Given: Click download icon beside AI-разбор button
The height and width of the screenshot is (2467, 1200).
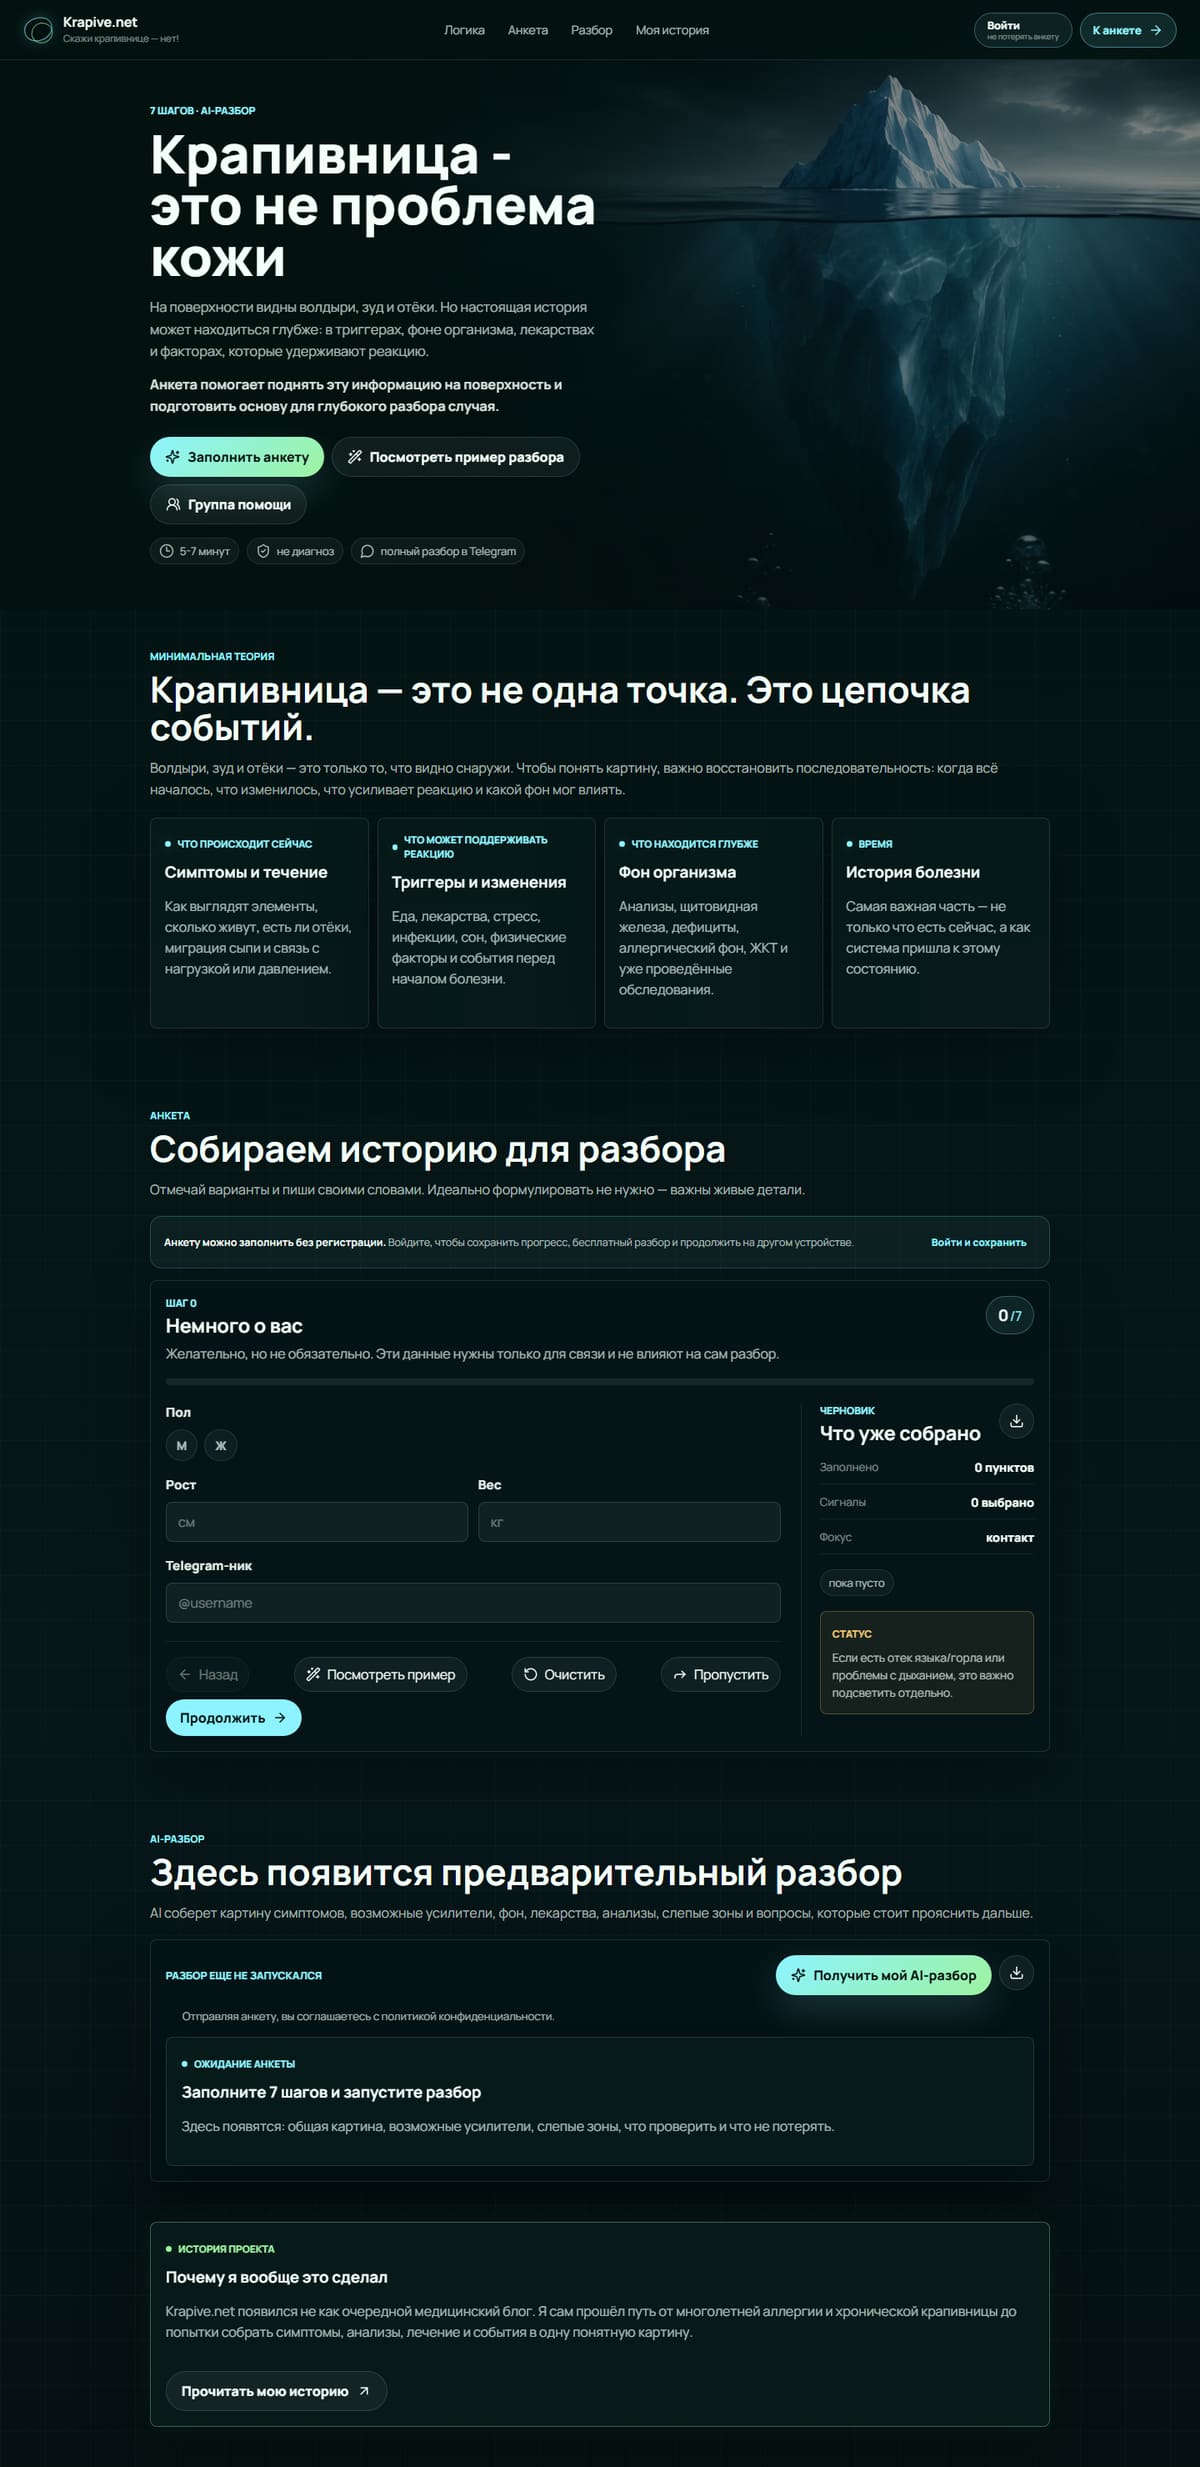Looking at the screenshot, I should 1016,1973.
